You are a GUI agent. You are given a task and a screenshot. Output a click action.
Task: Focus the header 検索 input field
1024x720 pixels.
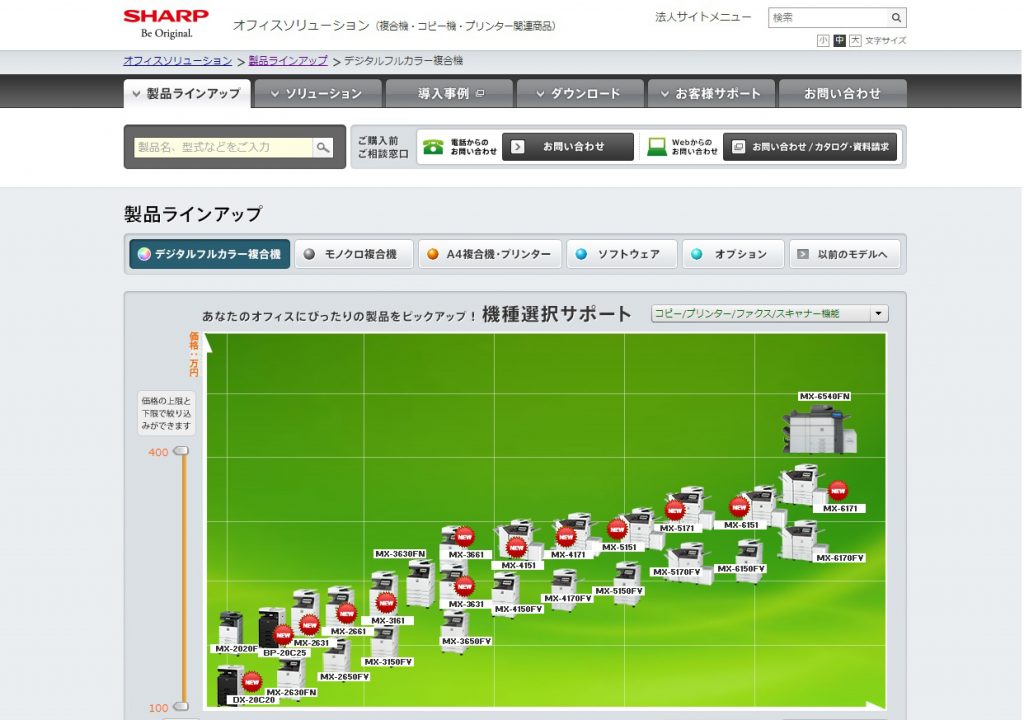tap(829, 18)
